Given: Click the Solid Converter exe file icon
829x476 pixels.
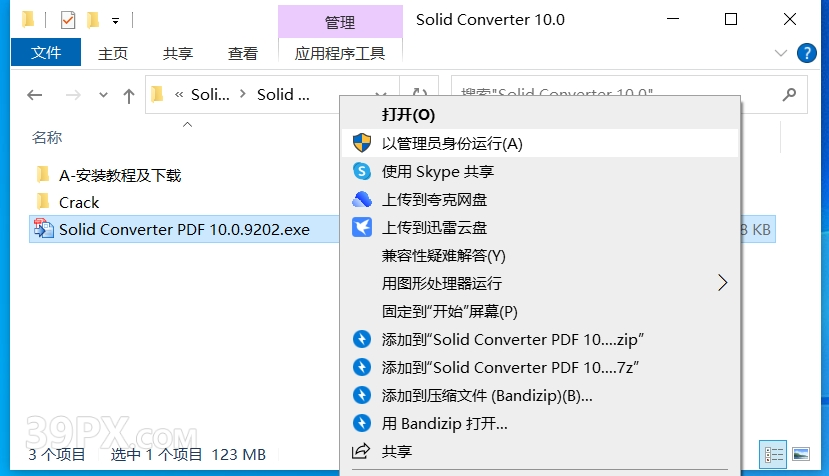Looking at the screenshot, I should (x=43, y=229).
